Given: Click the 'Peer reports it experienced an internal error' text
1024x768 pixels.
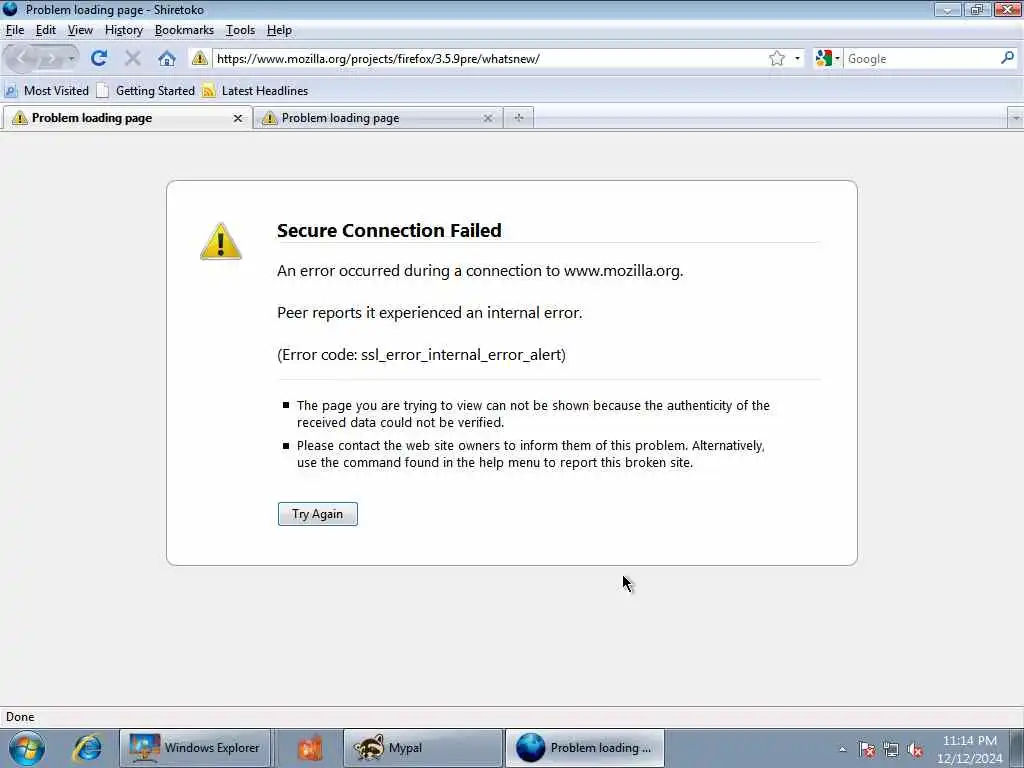Looking at the screenshot, I should click(x=430, y=313).
